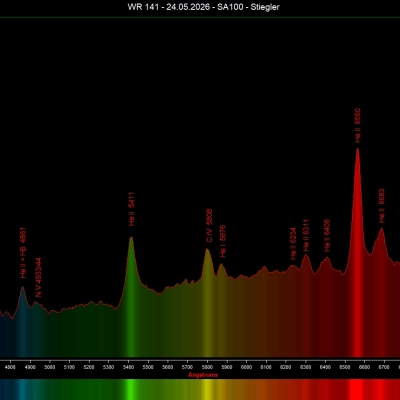400x400 pixels.
Task: Click the bright green band in bottom color strip
Action: (130, 389)
